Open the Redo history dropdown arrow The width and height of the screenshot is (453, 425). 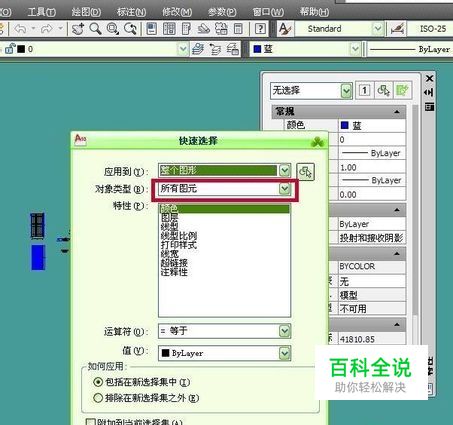click(x=60, y=29)
